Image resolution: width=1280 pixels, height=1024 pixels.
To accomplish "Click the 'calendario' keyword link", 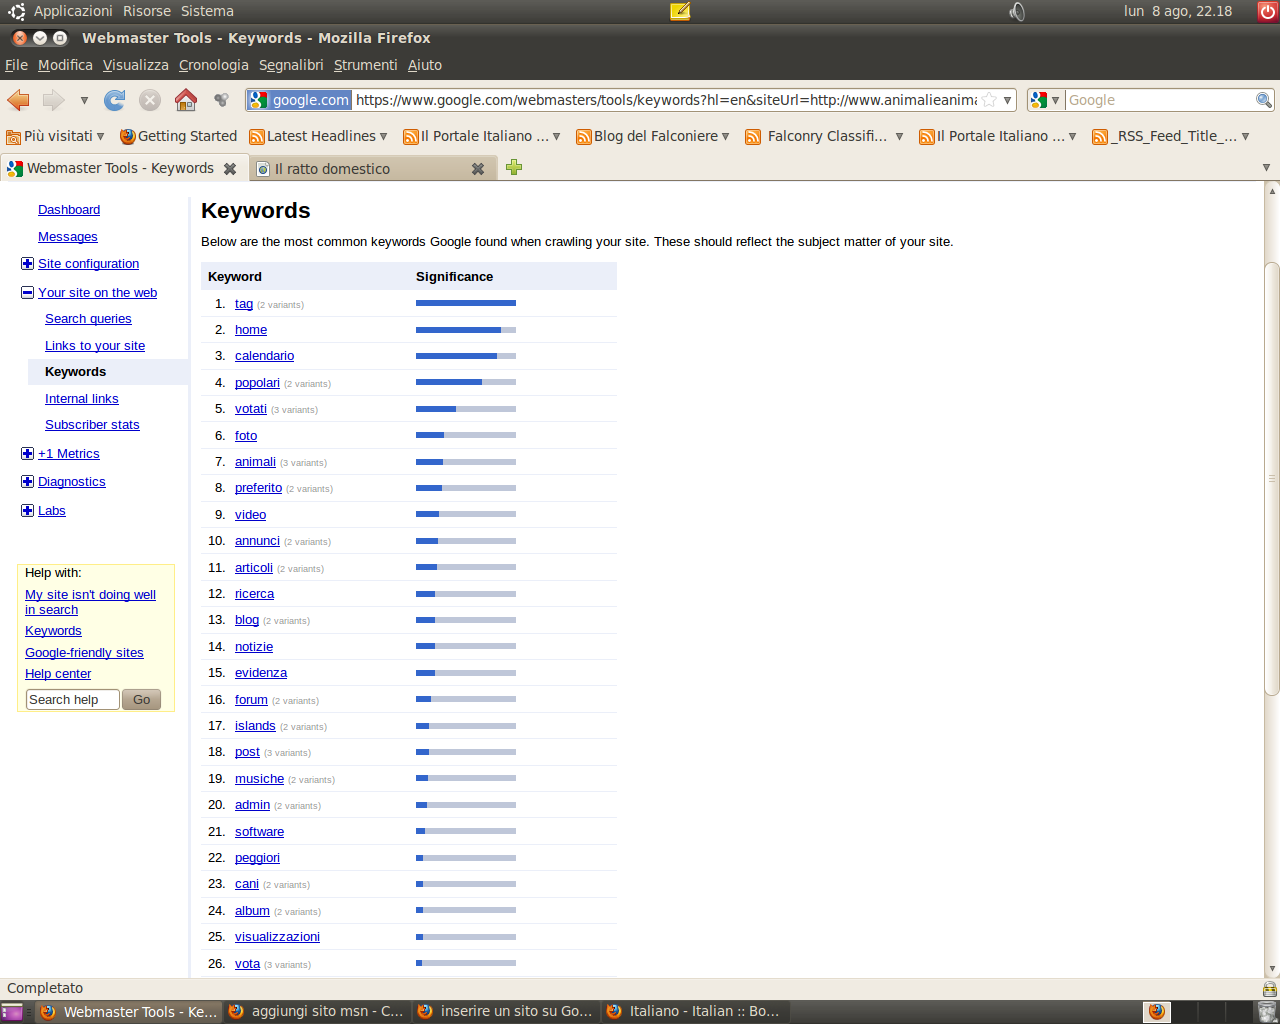I will [264, 356].
